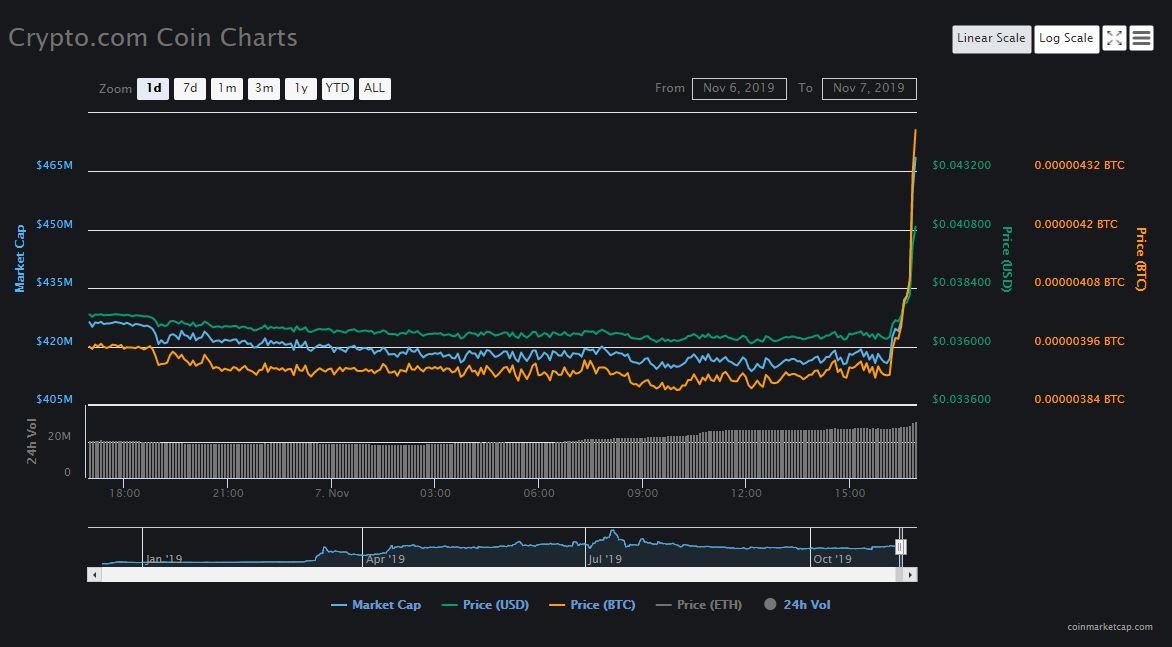
Task: Click the navigator left scroll arrow
Action: click(94, 575)
